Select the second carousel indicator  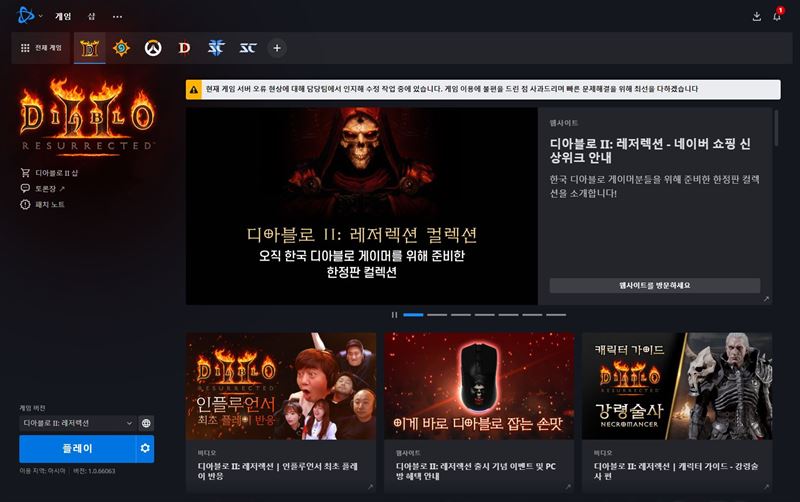coord(437,315)
